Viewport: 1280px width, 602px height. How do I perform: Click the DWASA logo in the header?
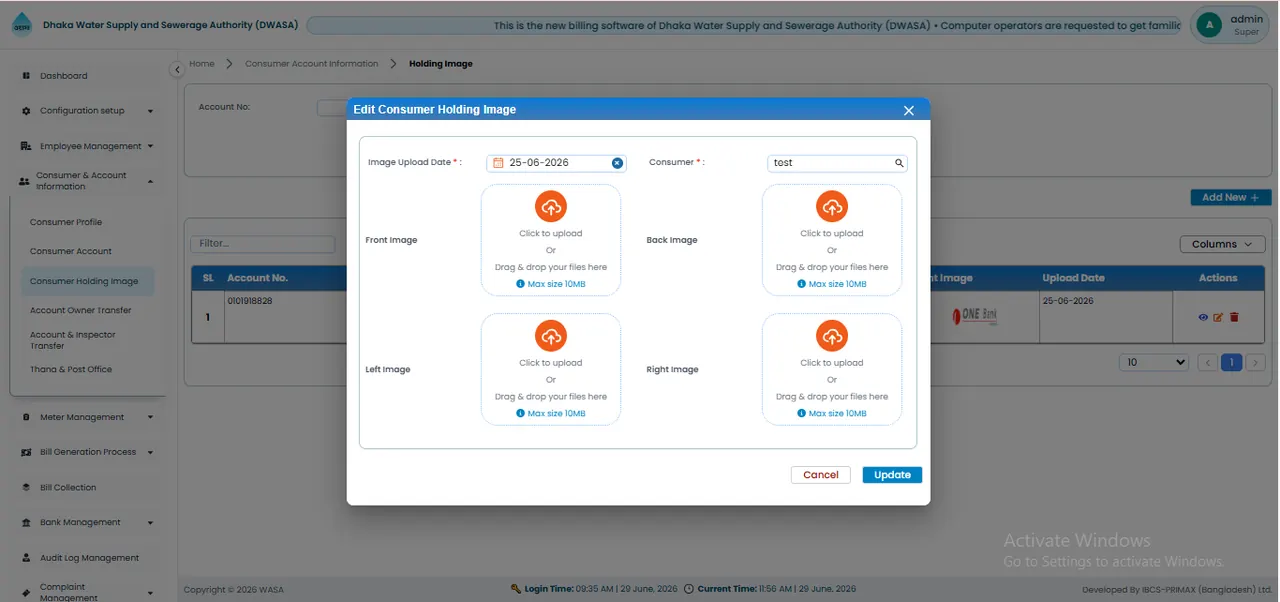[x=22, y=26]
